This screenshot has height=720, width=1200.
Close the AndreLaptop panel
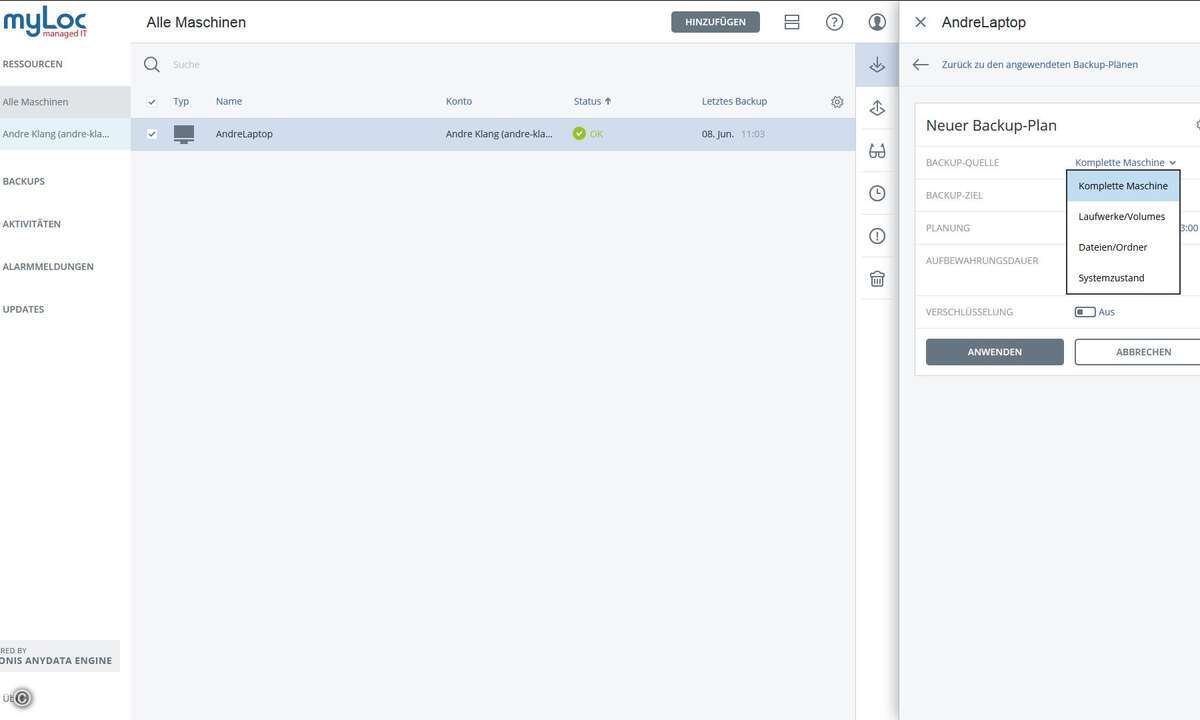tap(920, 22)
